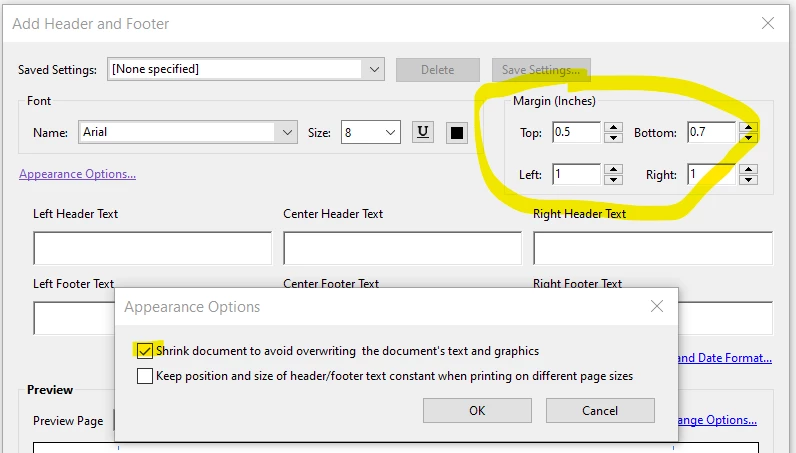Open the font Size dropdown
The height and width of the screenshot is (453, 796).
pos(390,133)
